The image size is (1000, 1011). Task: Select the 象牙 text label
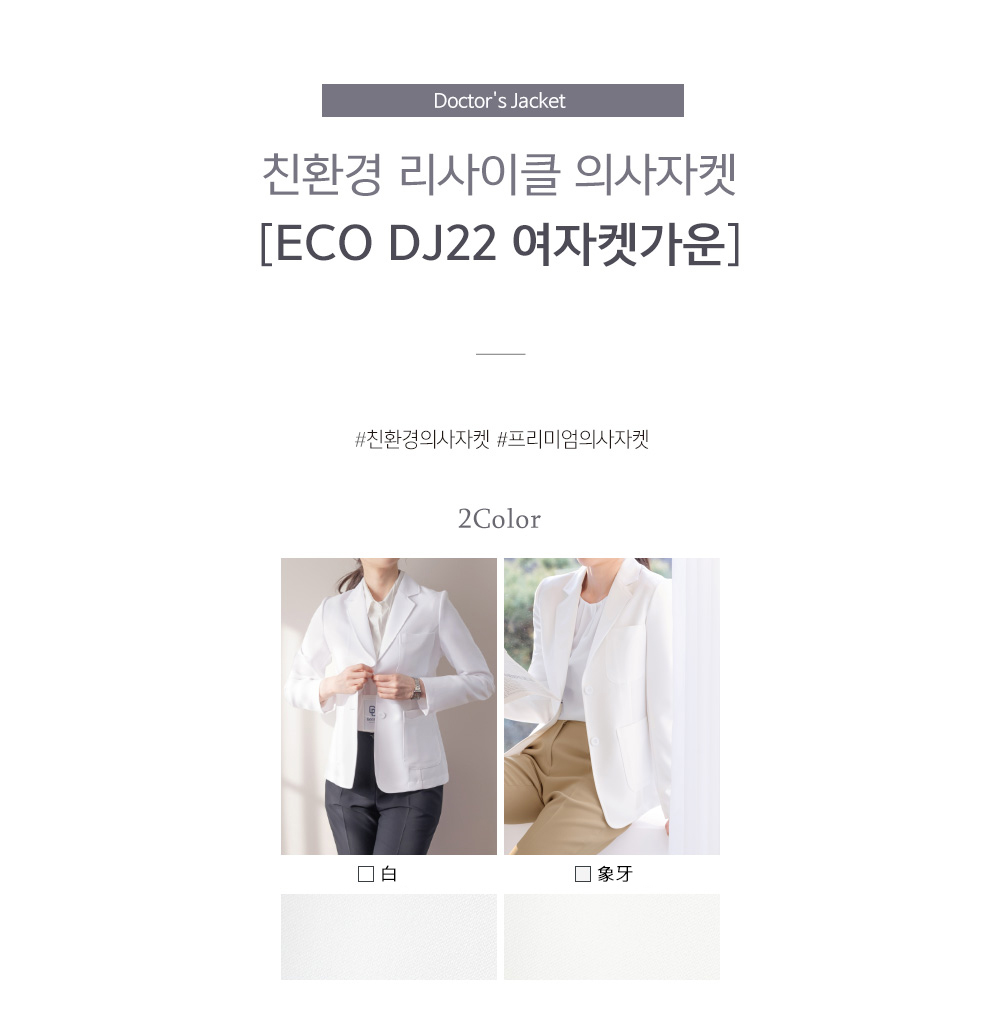click(x=615, y=874)
